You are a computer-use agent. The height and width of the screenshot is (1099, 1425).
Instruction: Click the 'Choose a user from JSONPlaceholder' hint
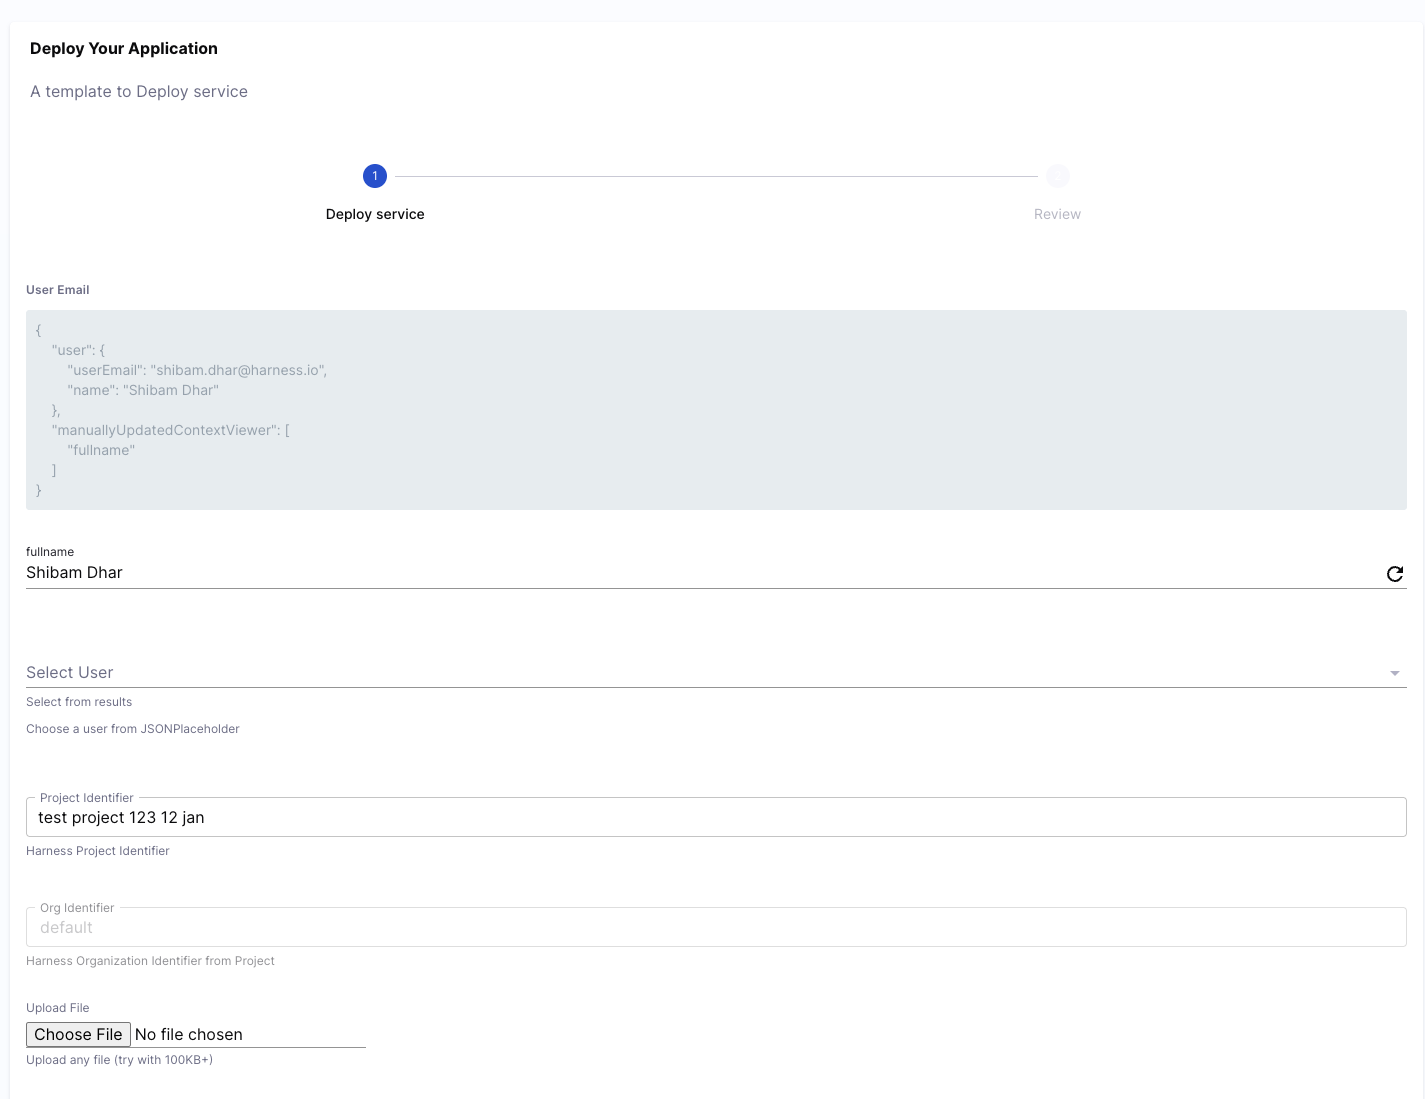133,729
